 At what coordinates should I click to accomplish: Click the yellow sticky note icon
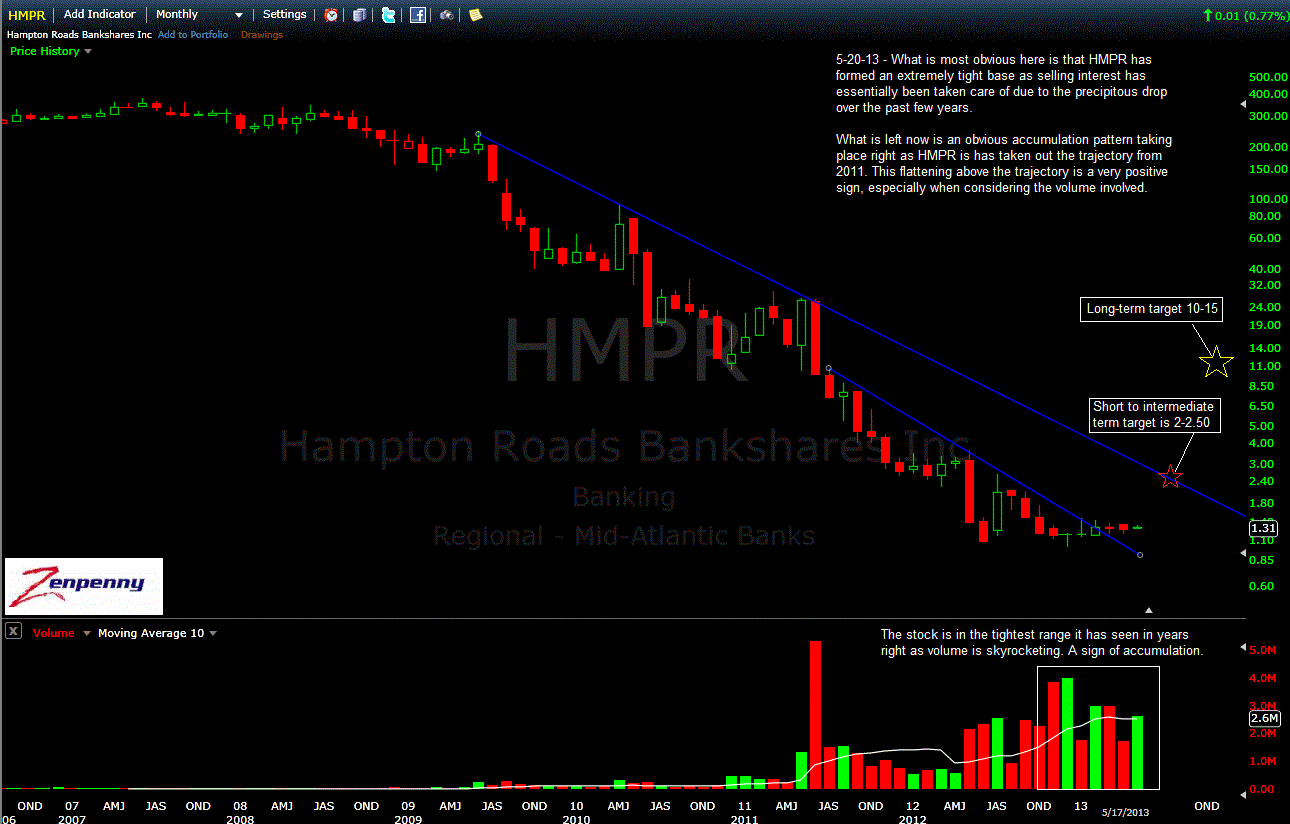pyautogui.click(x=475, y=15)
